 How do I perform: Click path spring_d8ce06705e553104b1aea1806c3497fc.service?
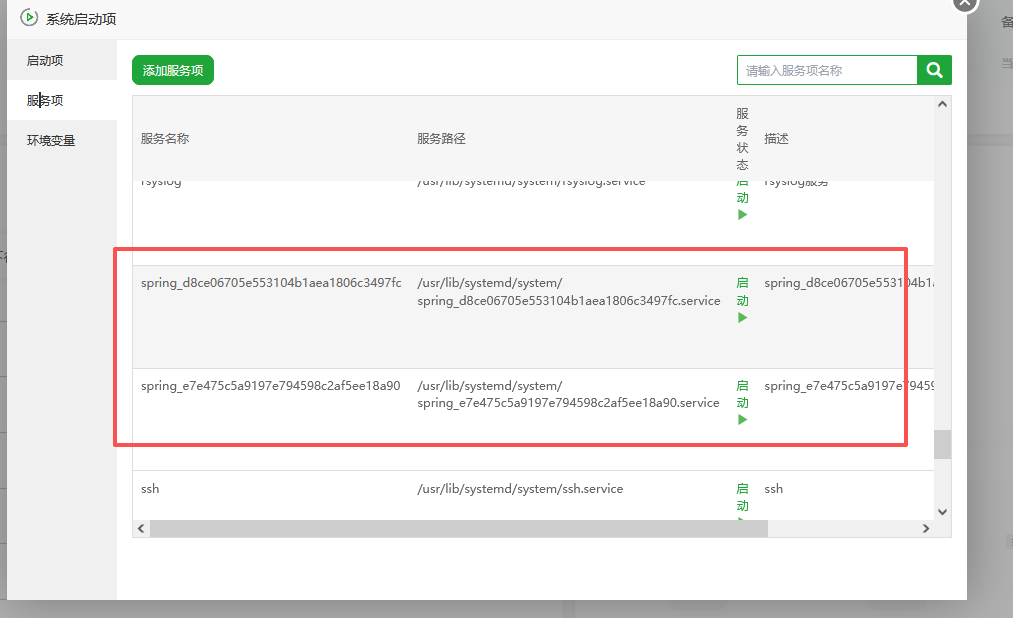pos(569,301)
